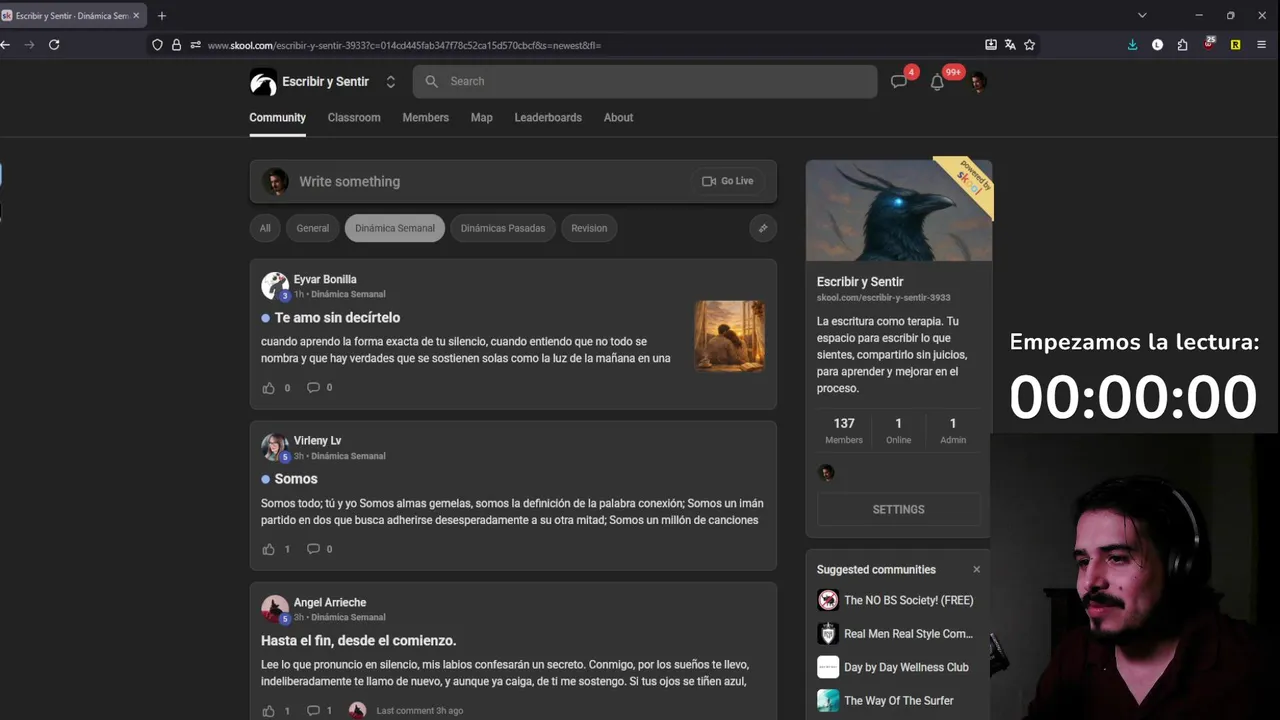This screenshot has height=720, width=1280.
Task: Open the chat messages icon
Action: (899, 82)
